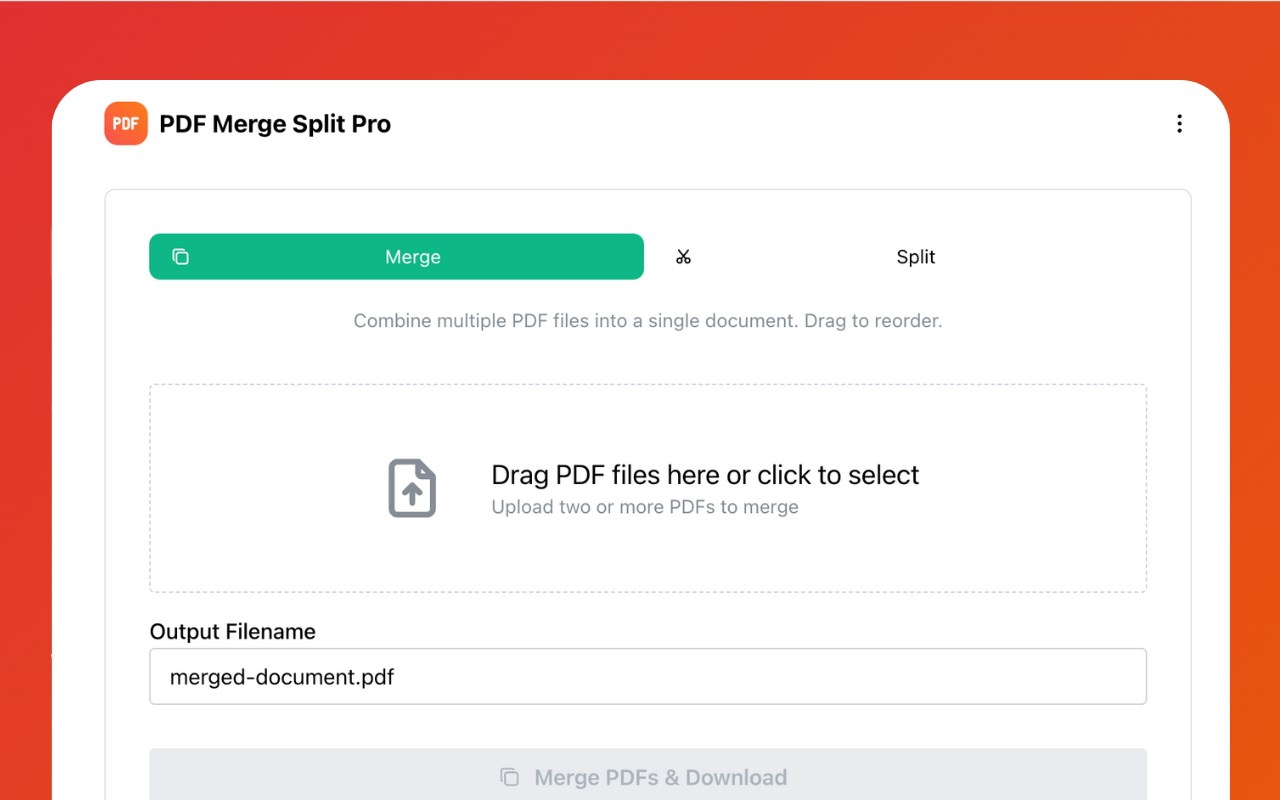1280x800 pixels.
Task: Click the file upload arrow icon
Action: [x=412, y=488]
